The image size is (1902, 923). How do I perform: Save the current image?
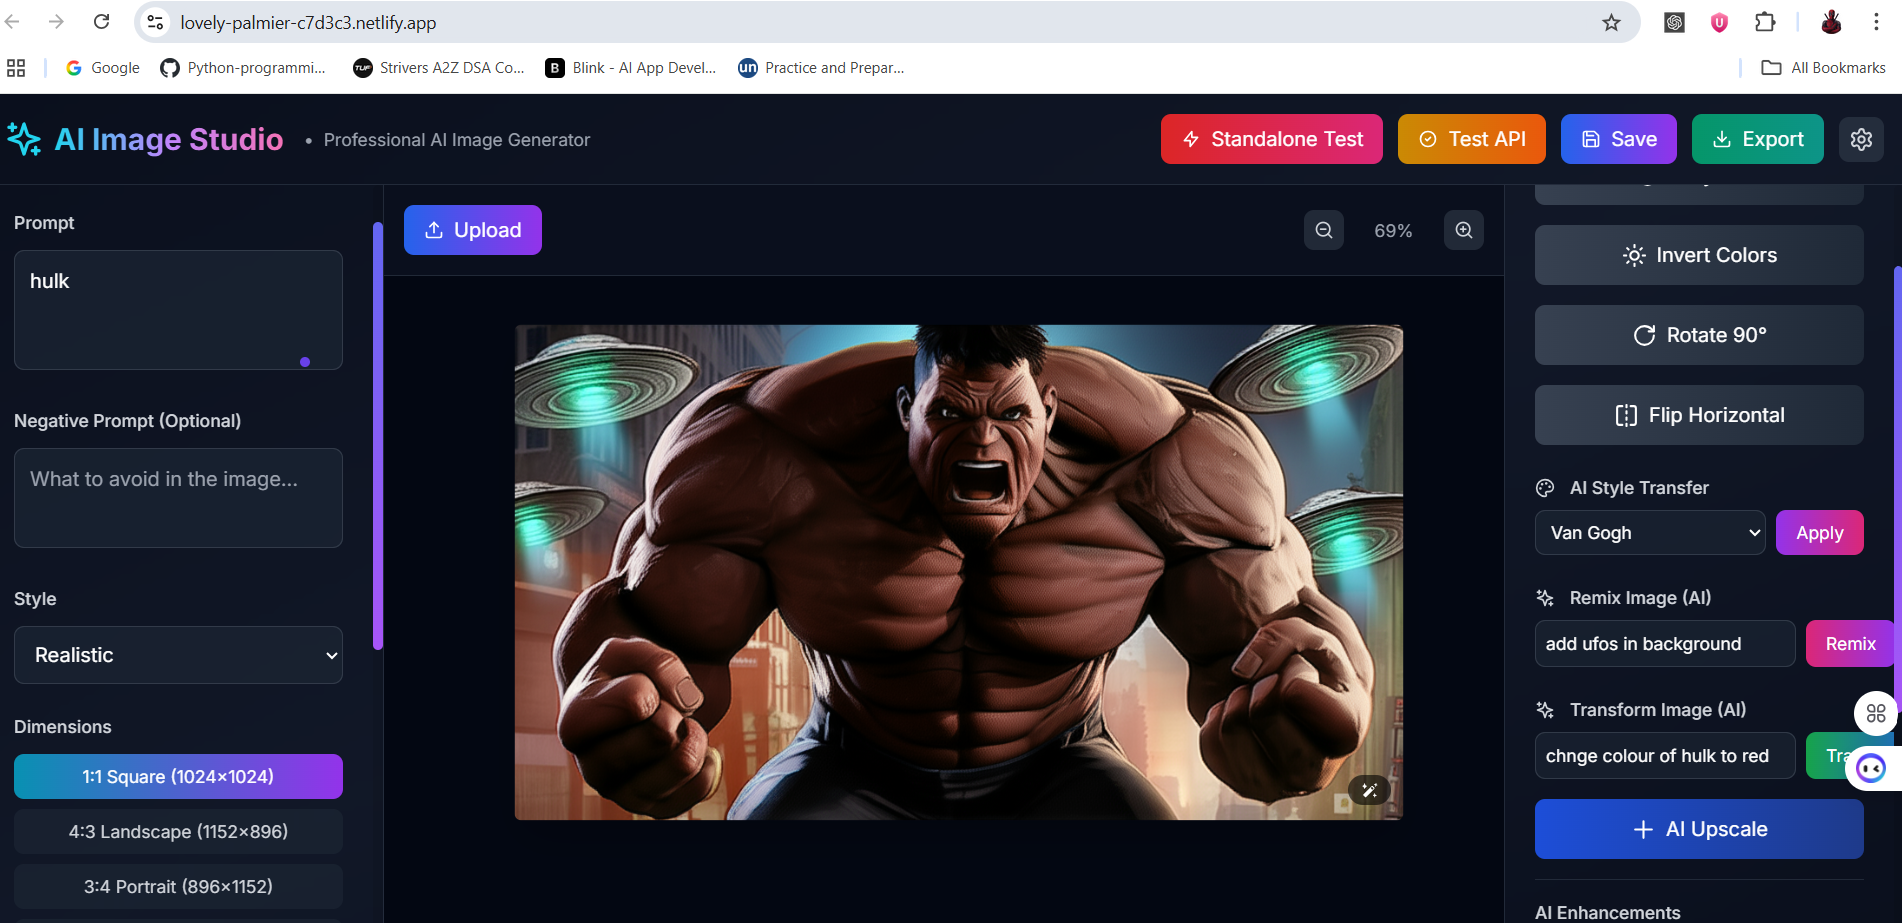1619,139
